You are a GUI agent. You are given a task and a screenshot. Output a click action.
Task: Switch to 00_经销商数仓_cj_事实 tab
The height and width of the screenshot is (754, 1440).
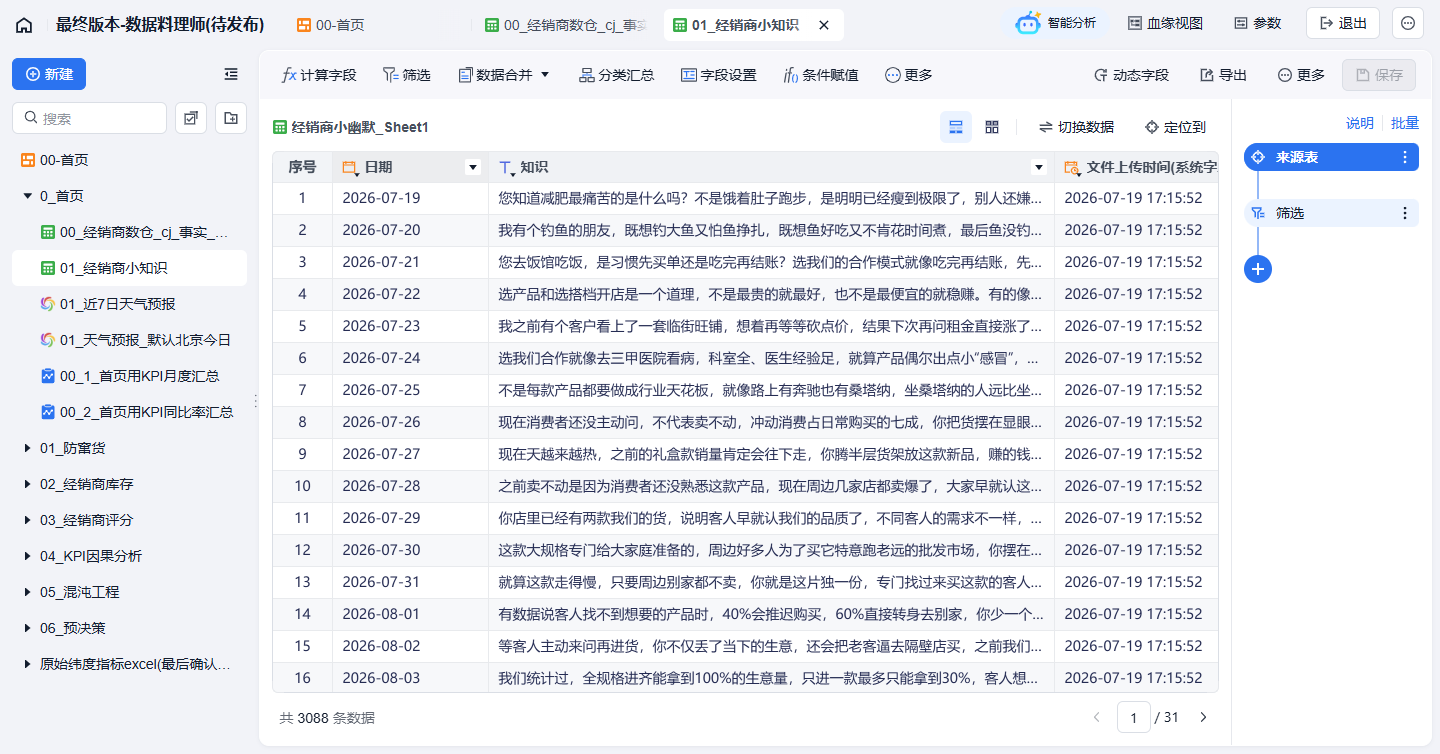pyautogui.click(x=565, y=25)
